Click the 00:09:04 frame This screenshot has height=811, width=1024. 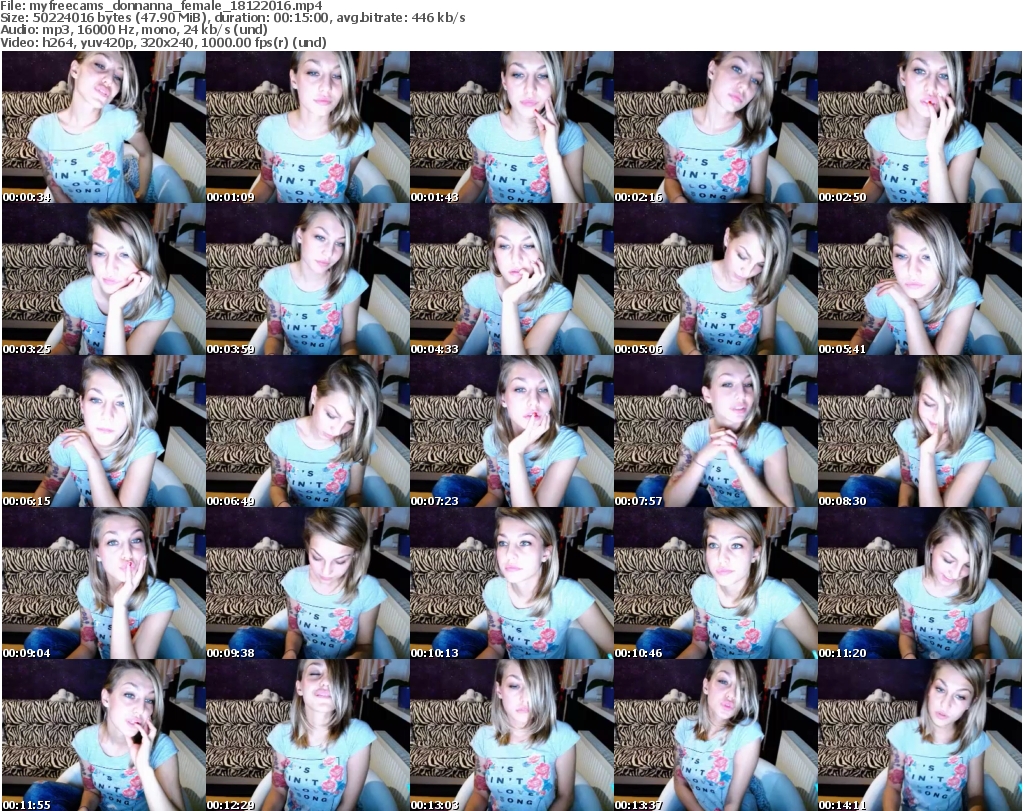click(x=103, y=584)
